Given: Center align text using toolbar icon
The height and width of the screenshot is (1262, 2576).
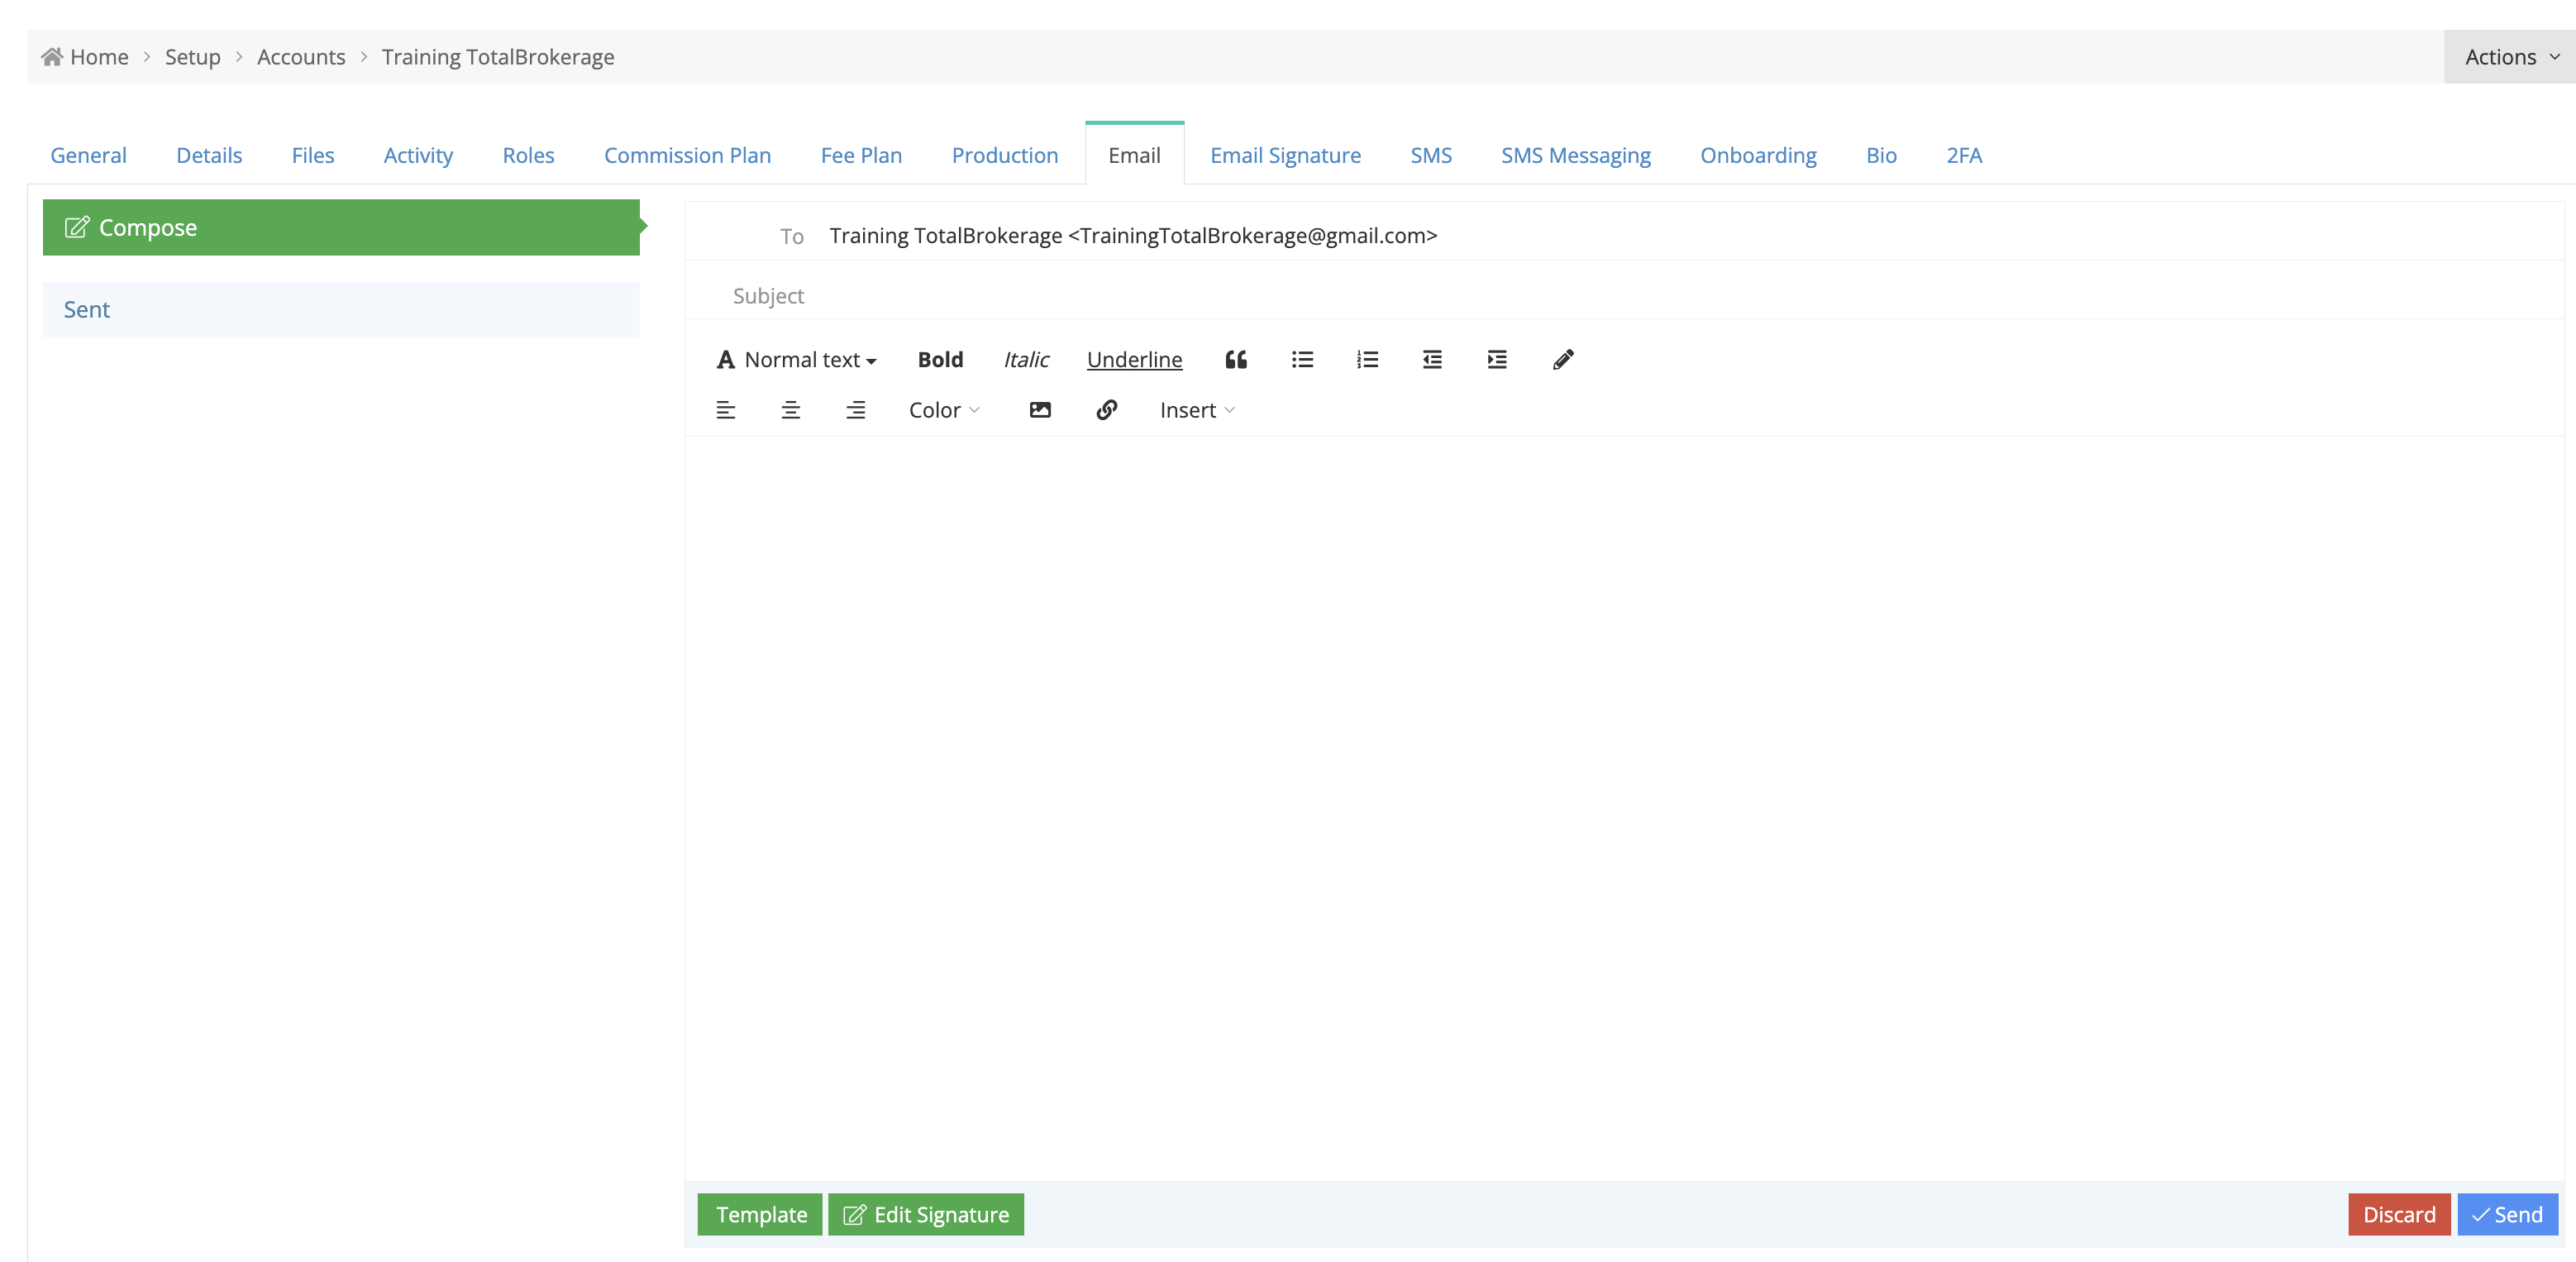Looking at the screenshot, I should point(791,410).
